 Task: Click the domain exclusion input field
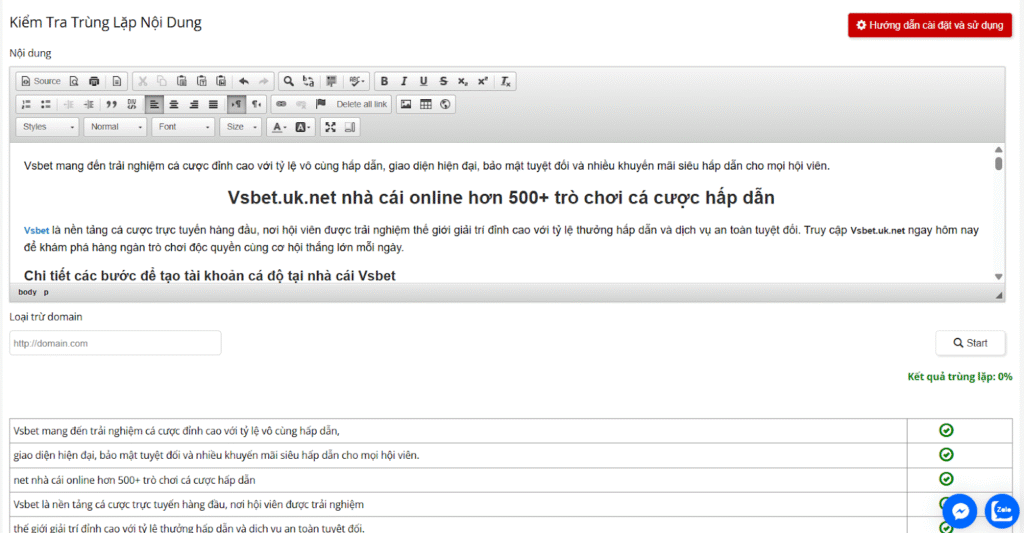[x=114, y=343]
